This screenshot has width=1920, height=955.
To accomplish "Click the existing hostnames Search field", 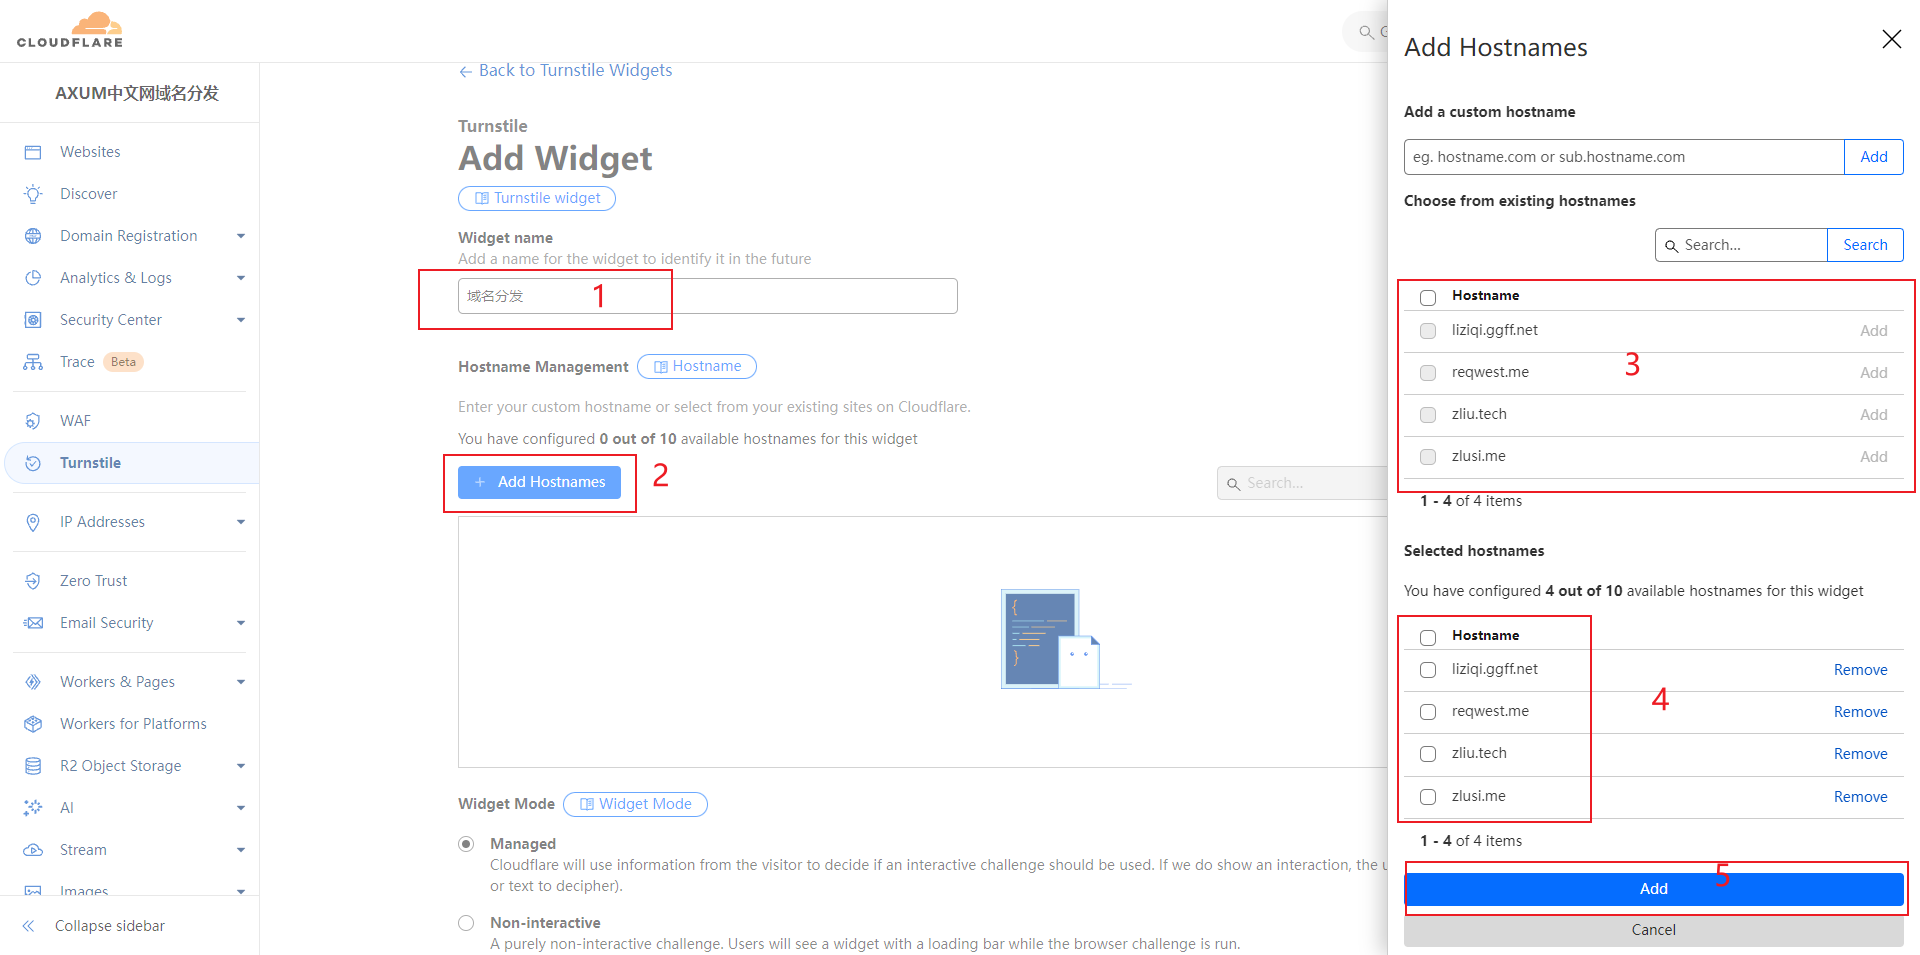I will point(1741,245).
